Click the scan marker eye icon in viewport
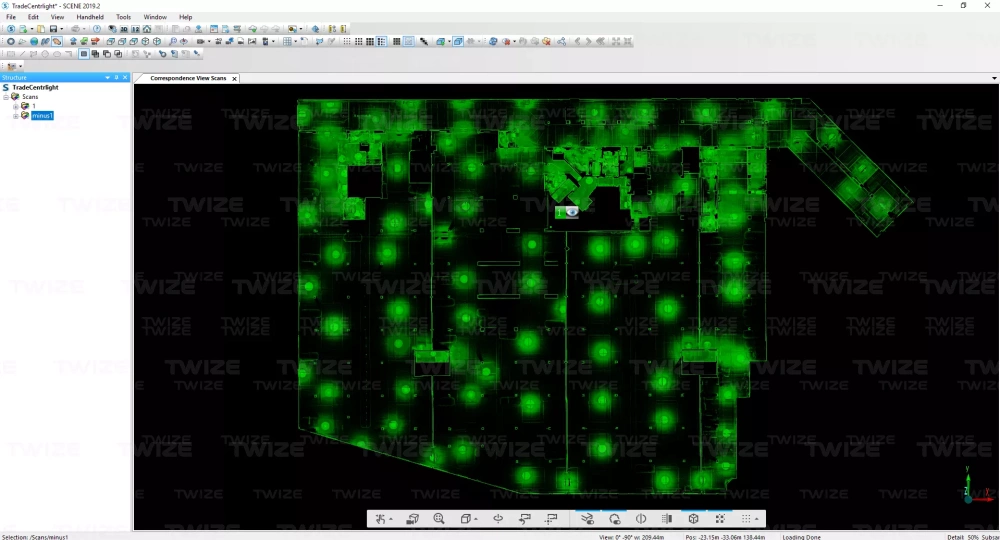1000x540 pixels. pyautogui.click(x=572, y=212)
